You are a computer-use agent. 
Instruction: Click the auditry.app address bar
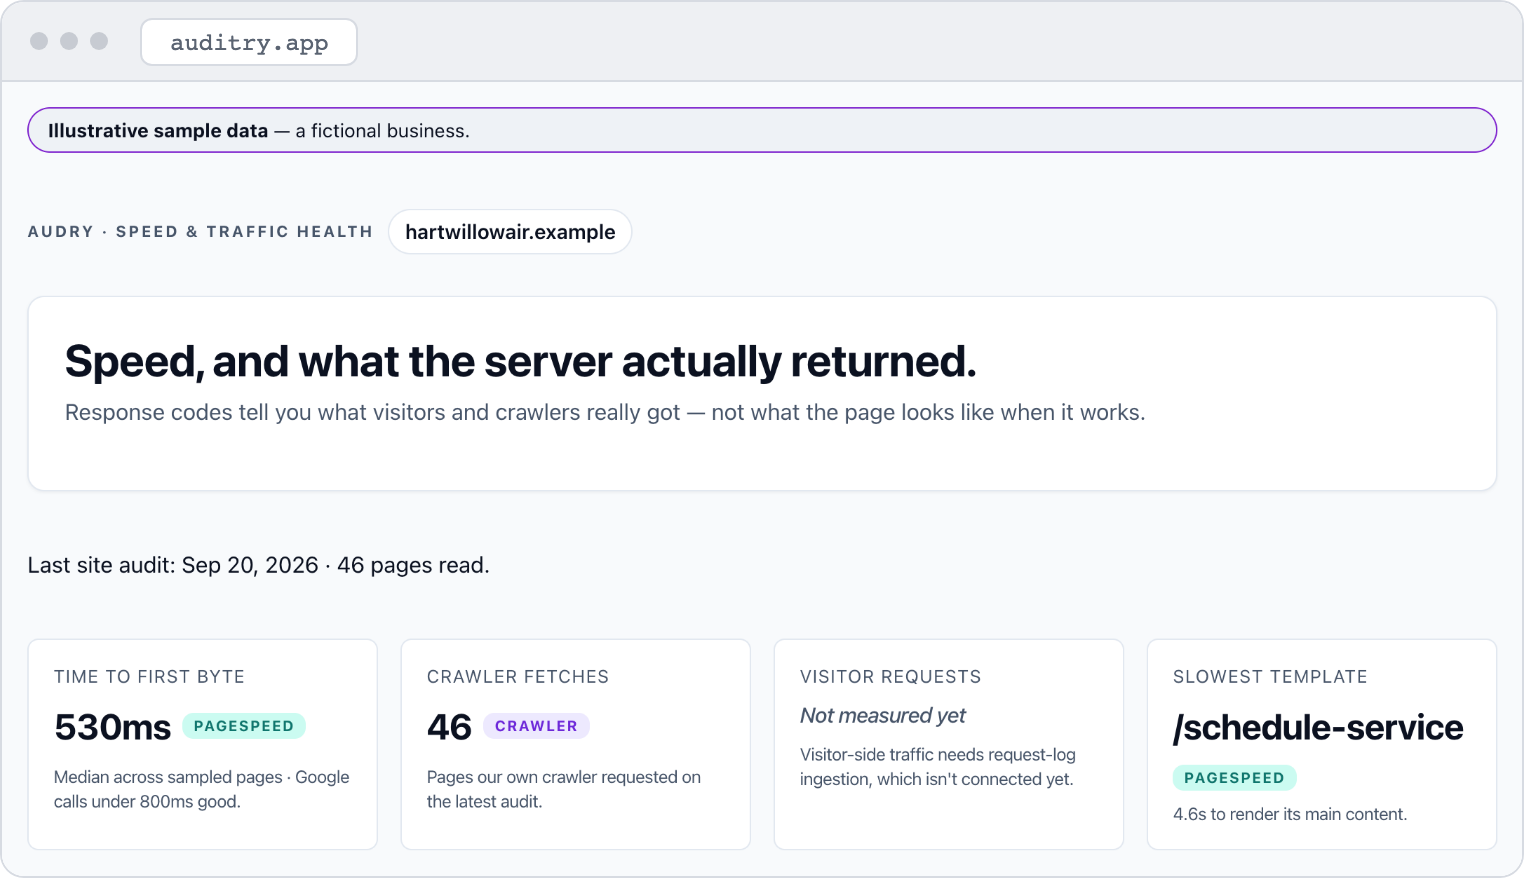coord(249,42)
